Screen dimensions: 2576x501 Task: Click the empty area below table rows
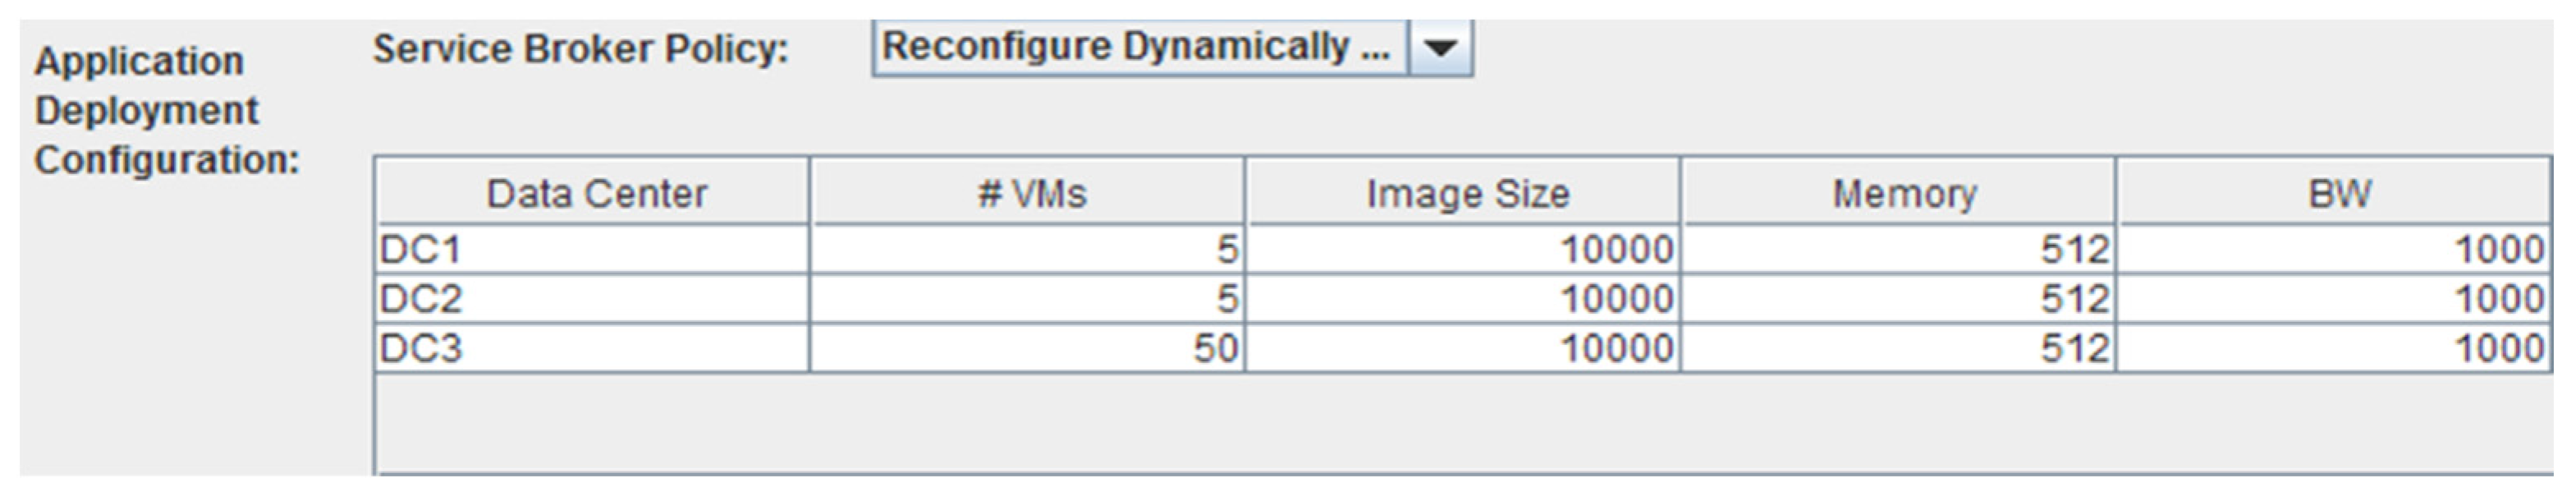1464,422
